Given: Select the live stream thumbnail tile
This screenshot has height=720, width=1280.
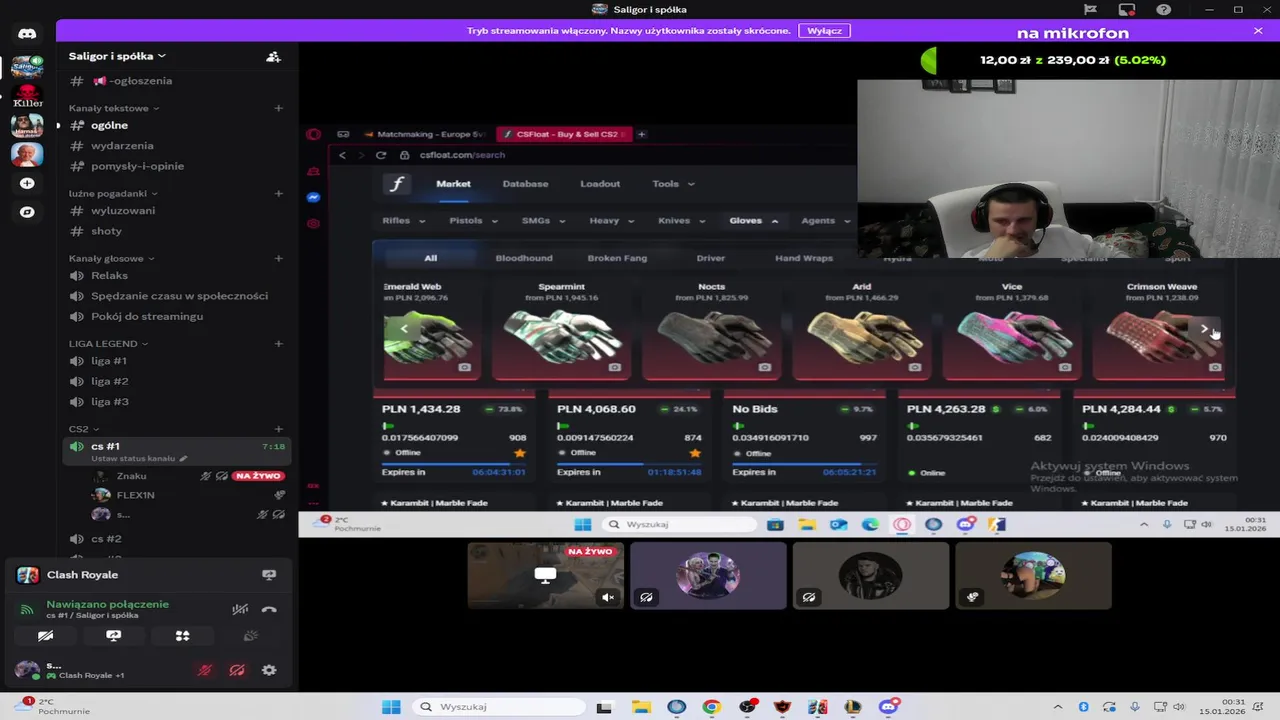Looking at the screenshot, I should (x=546, y=576).
